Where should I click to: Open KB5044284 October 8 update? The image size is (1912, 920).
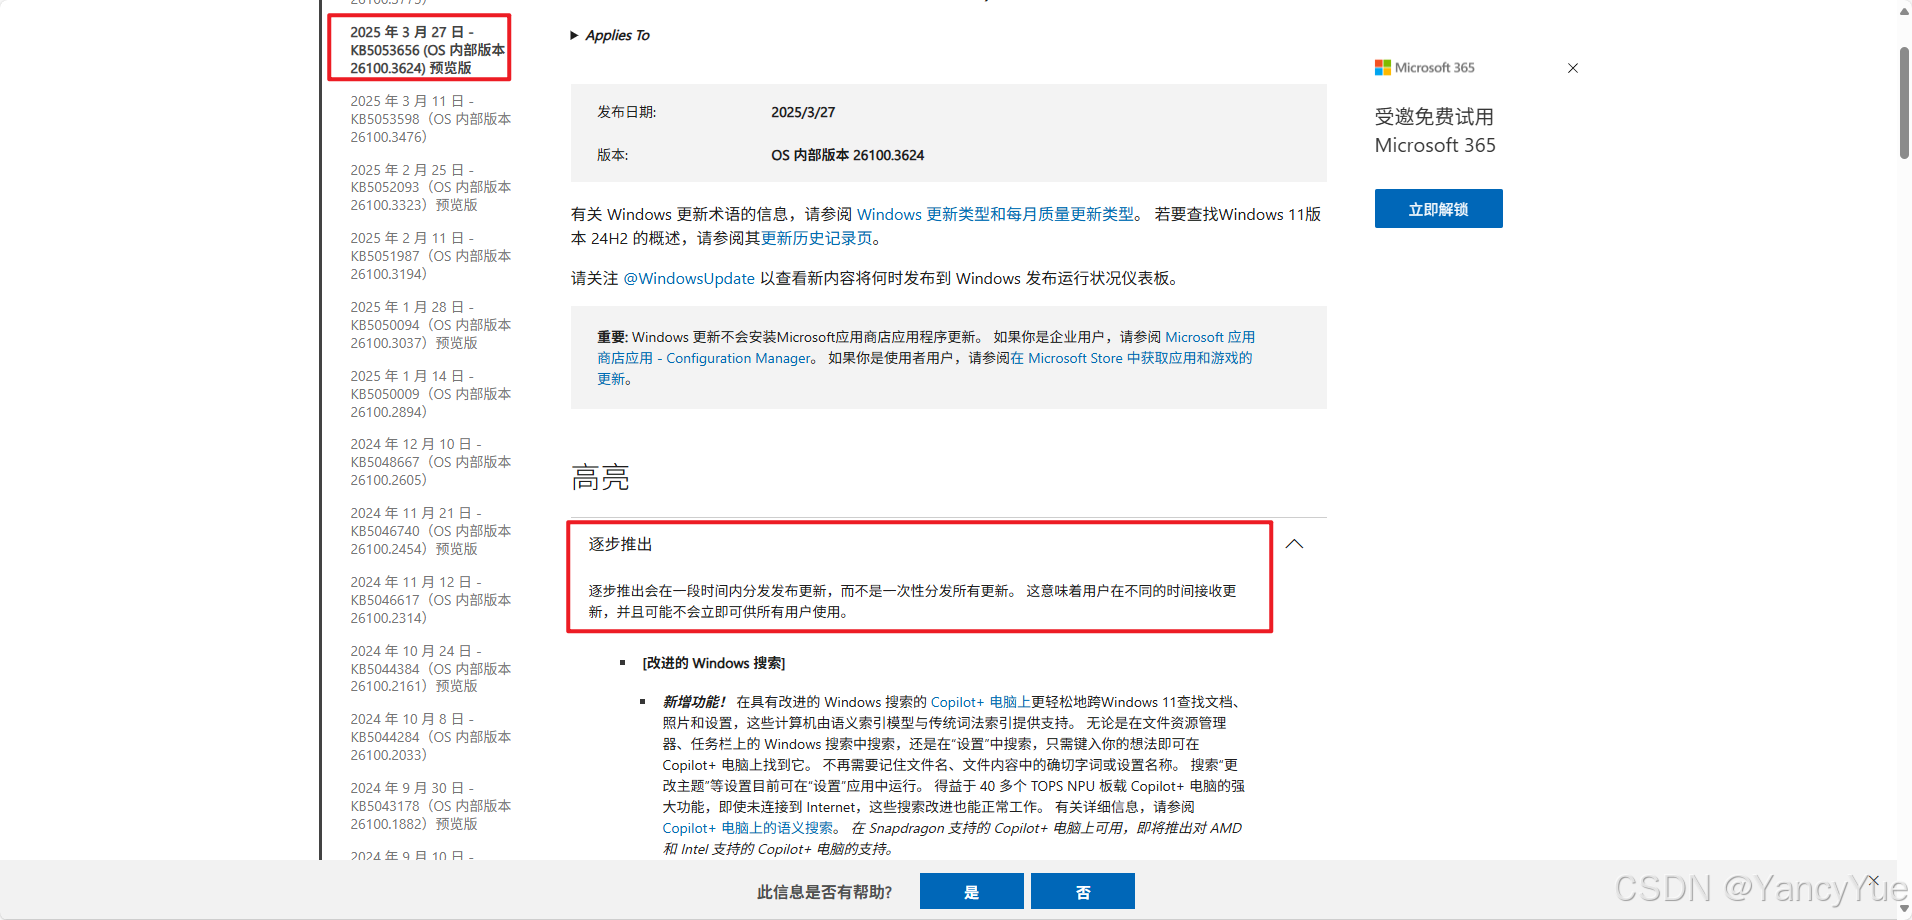click(x=430, y=737)
